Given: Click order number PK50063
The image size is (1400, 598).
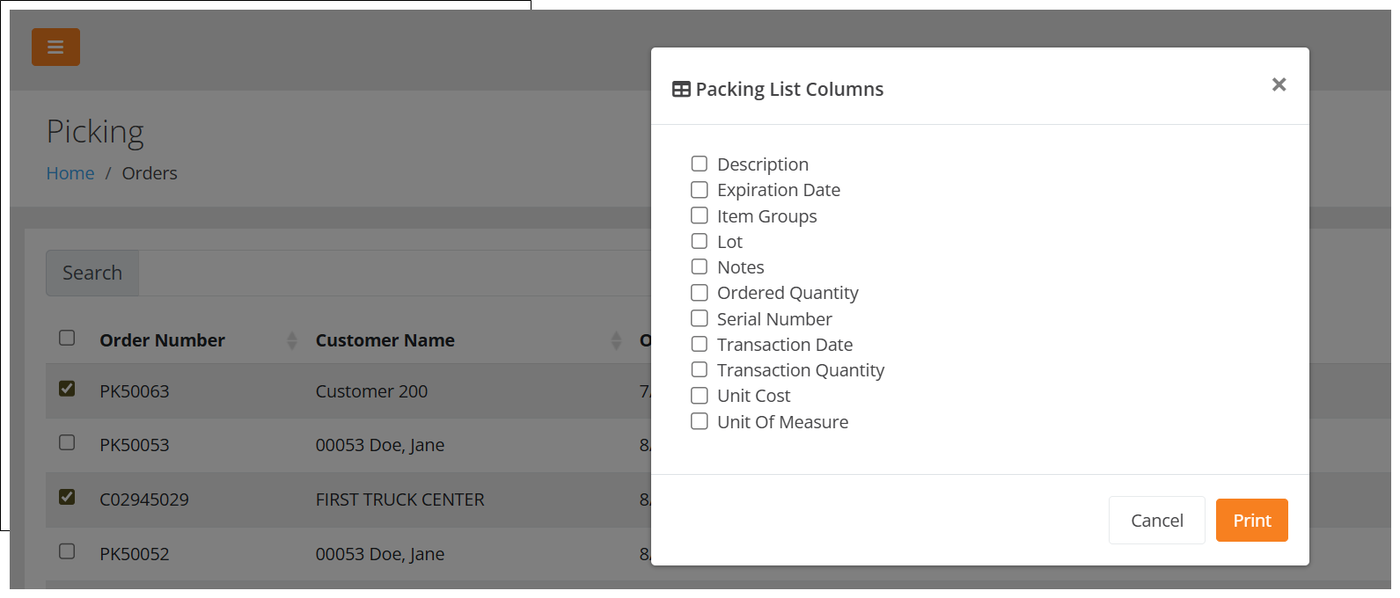Looking at the screenshot, I should pyautogui.click(x=134, y=391).
